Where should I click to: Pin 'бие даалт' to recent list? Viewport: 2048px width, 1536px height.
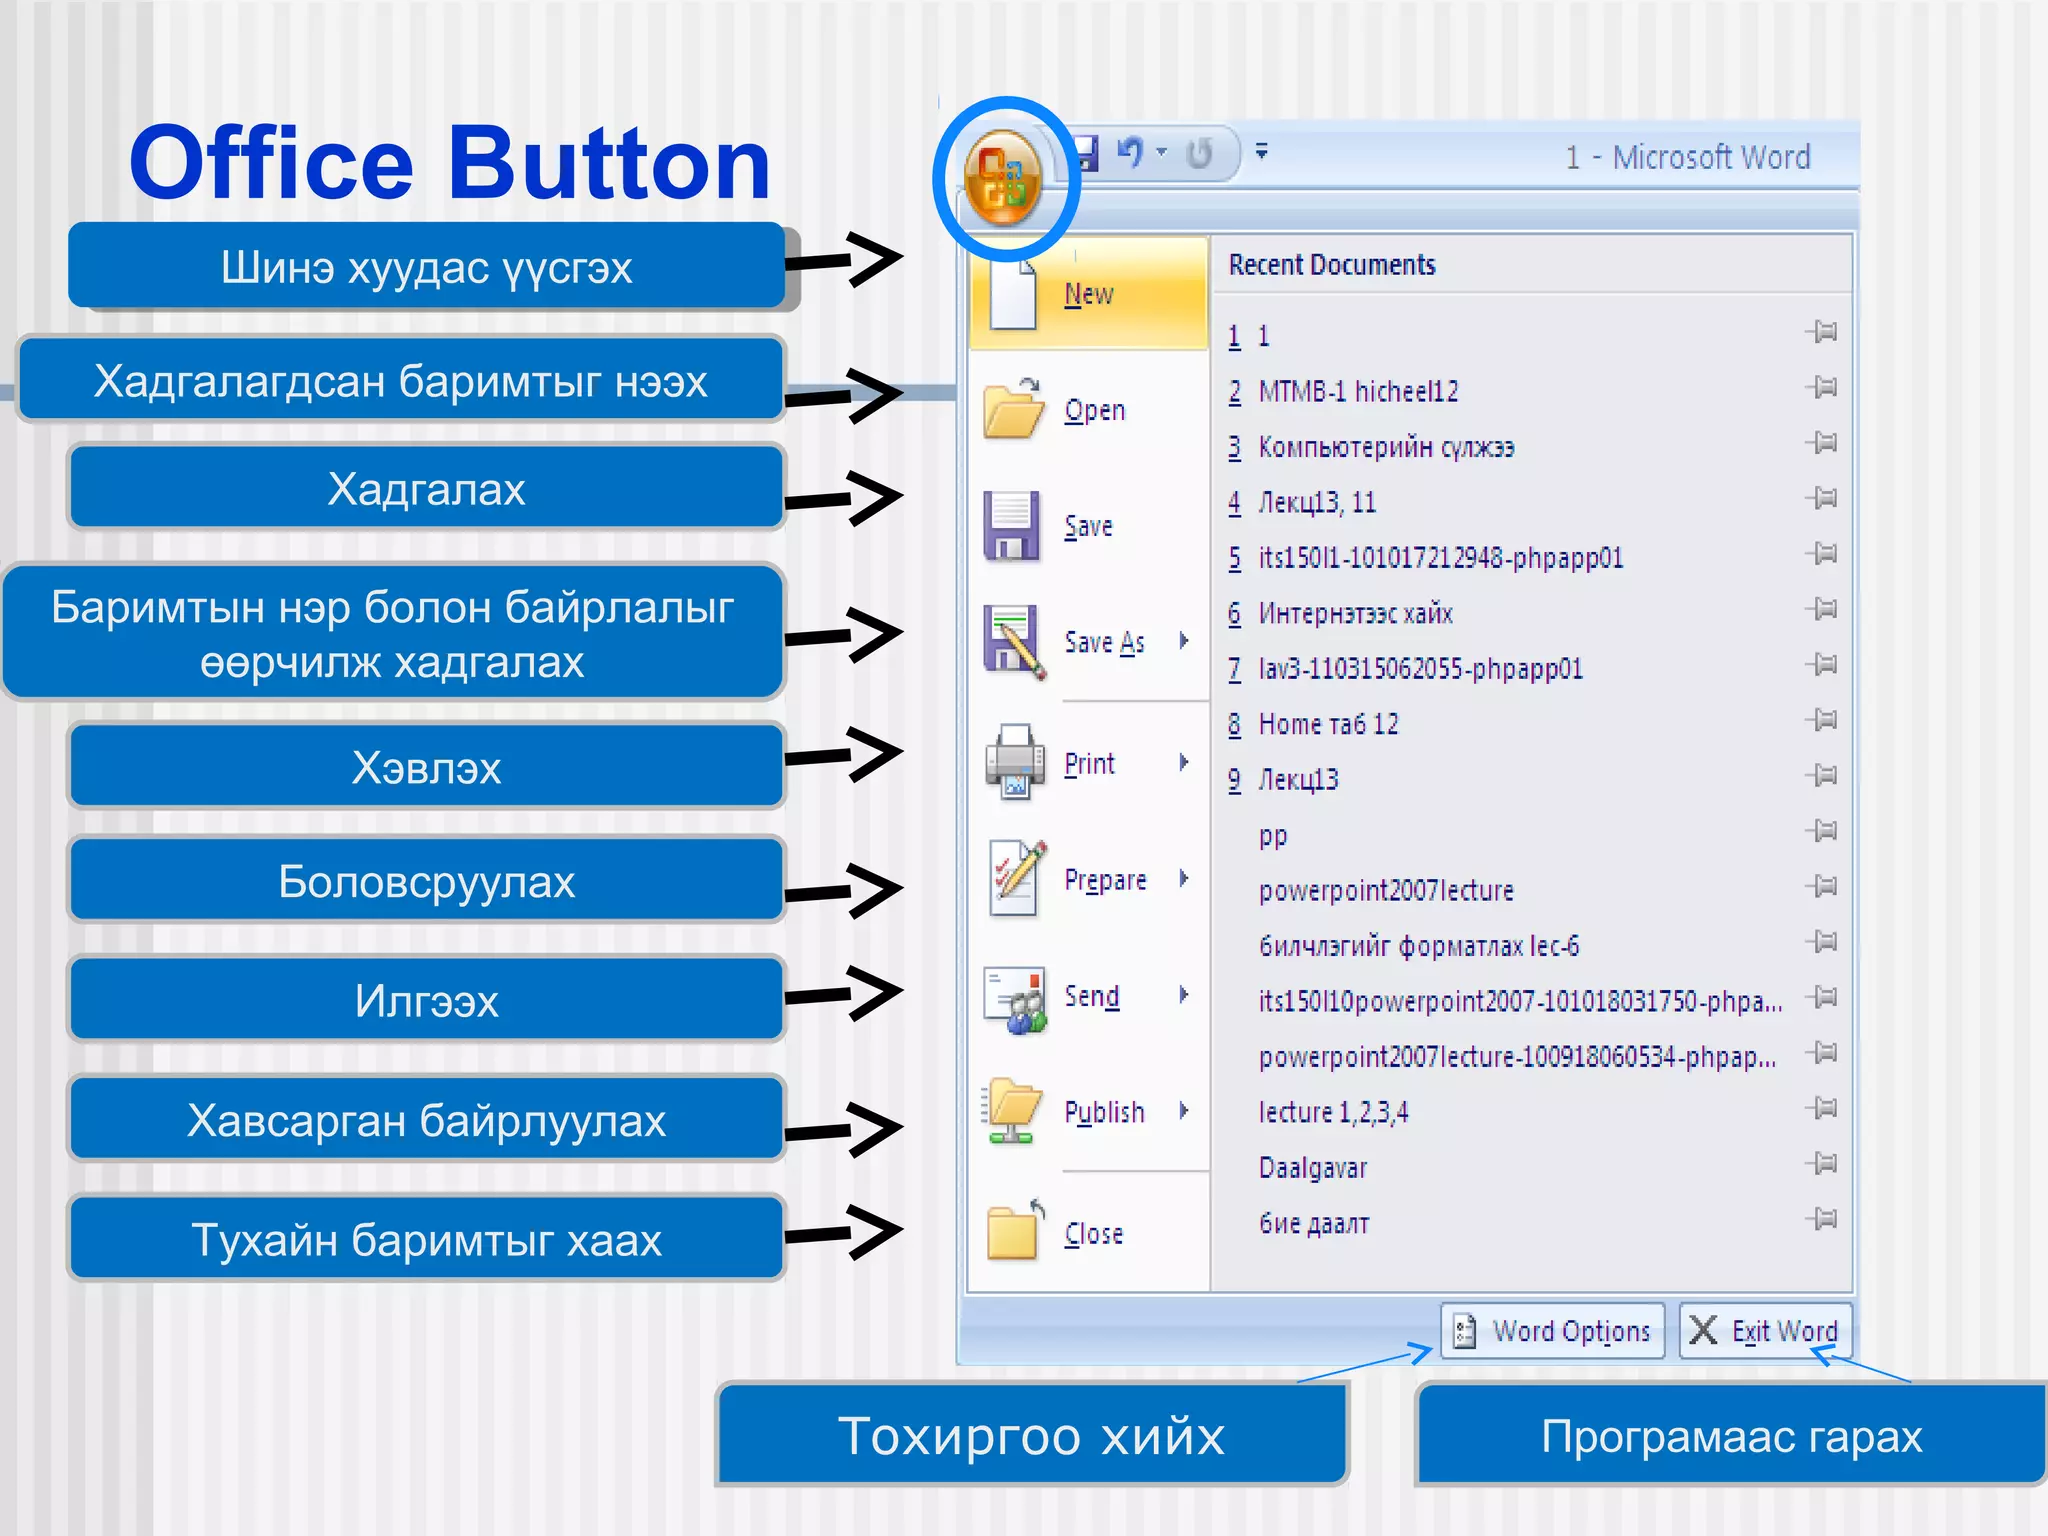point(1822,1219)
